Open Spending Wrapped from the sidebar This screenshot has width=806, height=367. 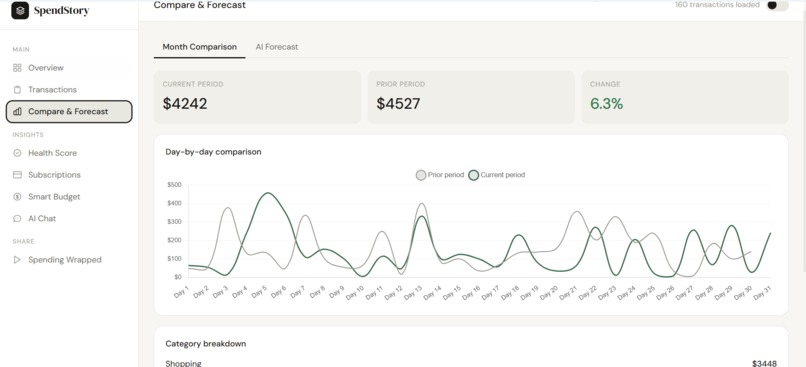[x=69, y=260]
